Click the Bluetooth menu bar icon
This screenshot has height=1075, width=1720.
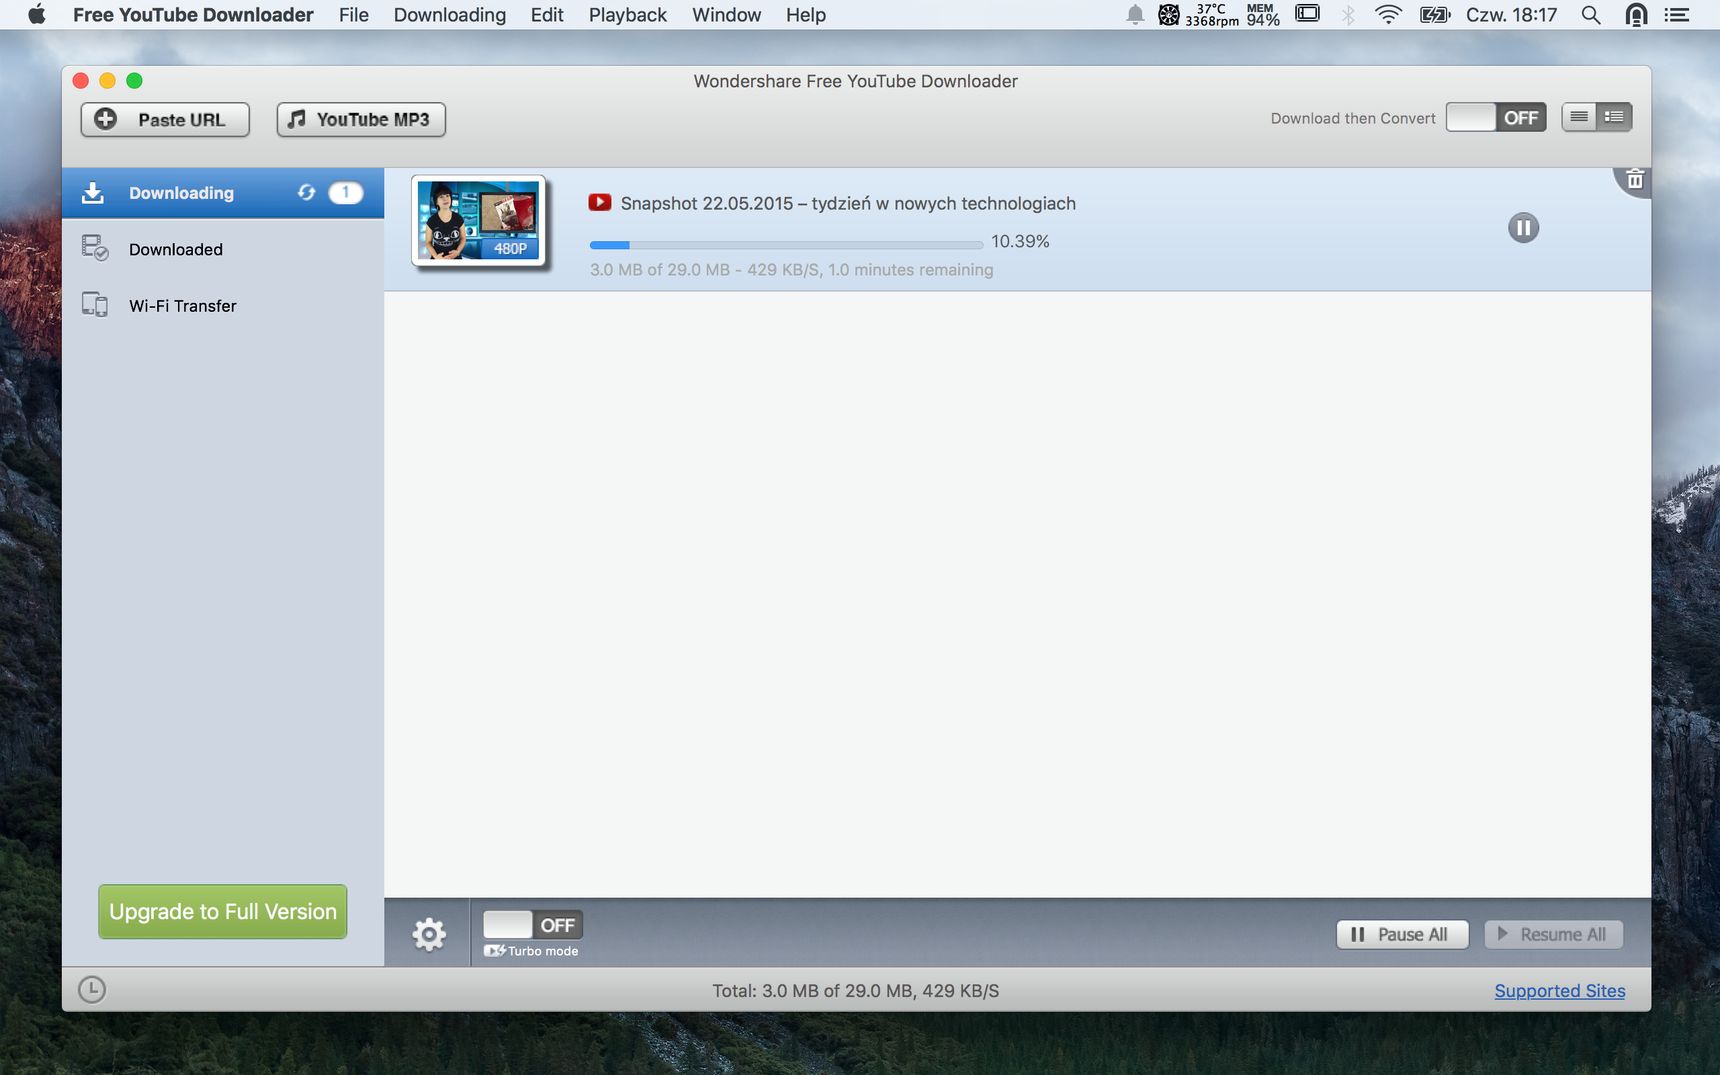tap(1348, 15)
